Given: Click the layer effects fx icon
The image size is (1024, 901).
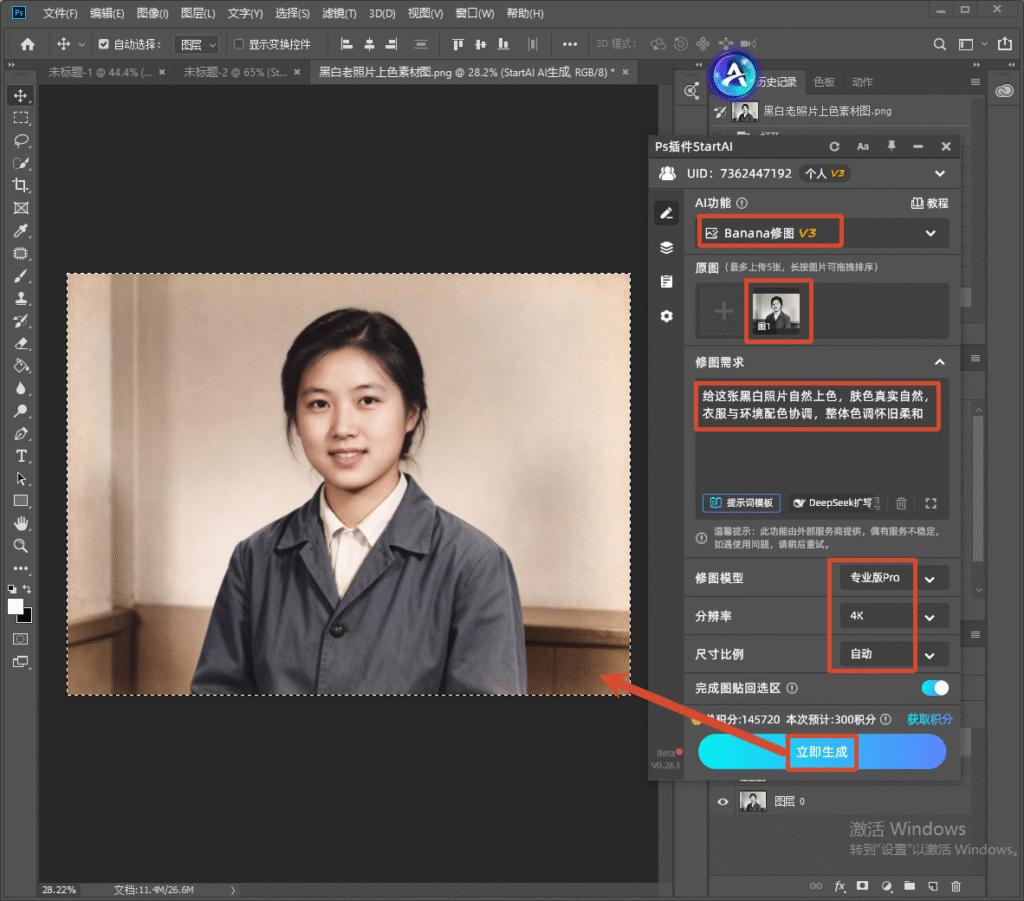Looking at the screenshot, I should [840, 886].
